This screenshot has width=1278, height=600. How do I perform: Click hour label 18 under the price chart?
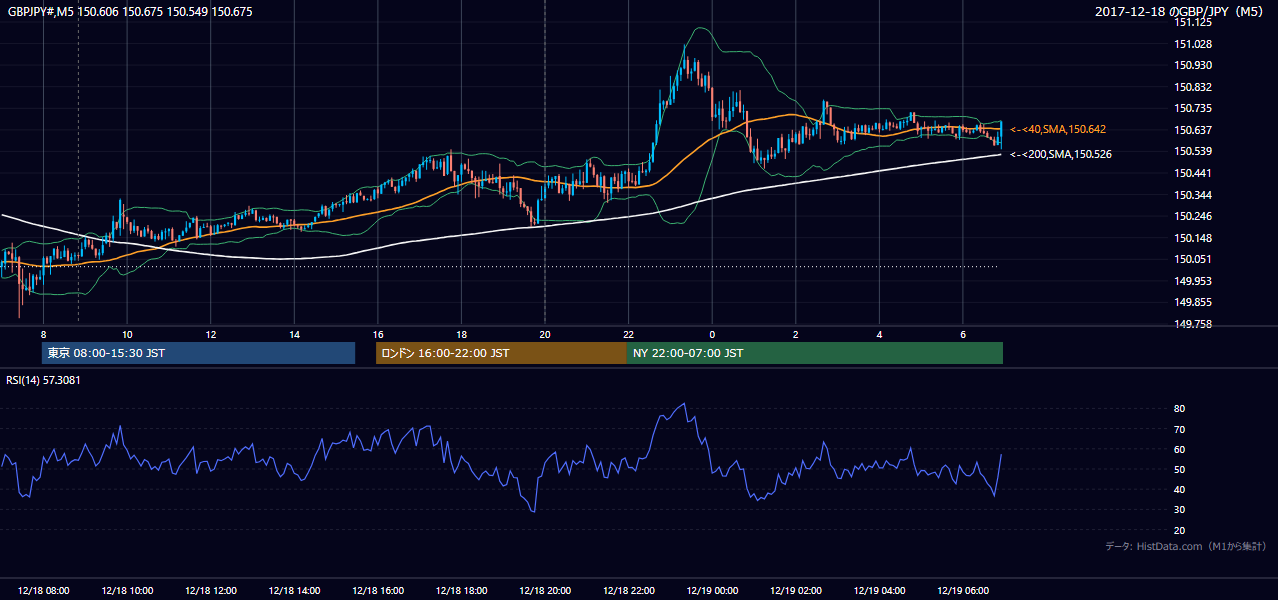[x=461, y=334]
